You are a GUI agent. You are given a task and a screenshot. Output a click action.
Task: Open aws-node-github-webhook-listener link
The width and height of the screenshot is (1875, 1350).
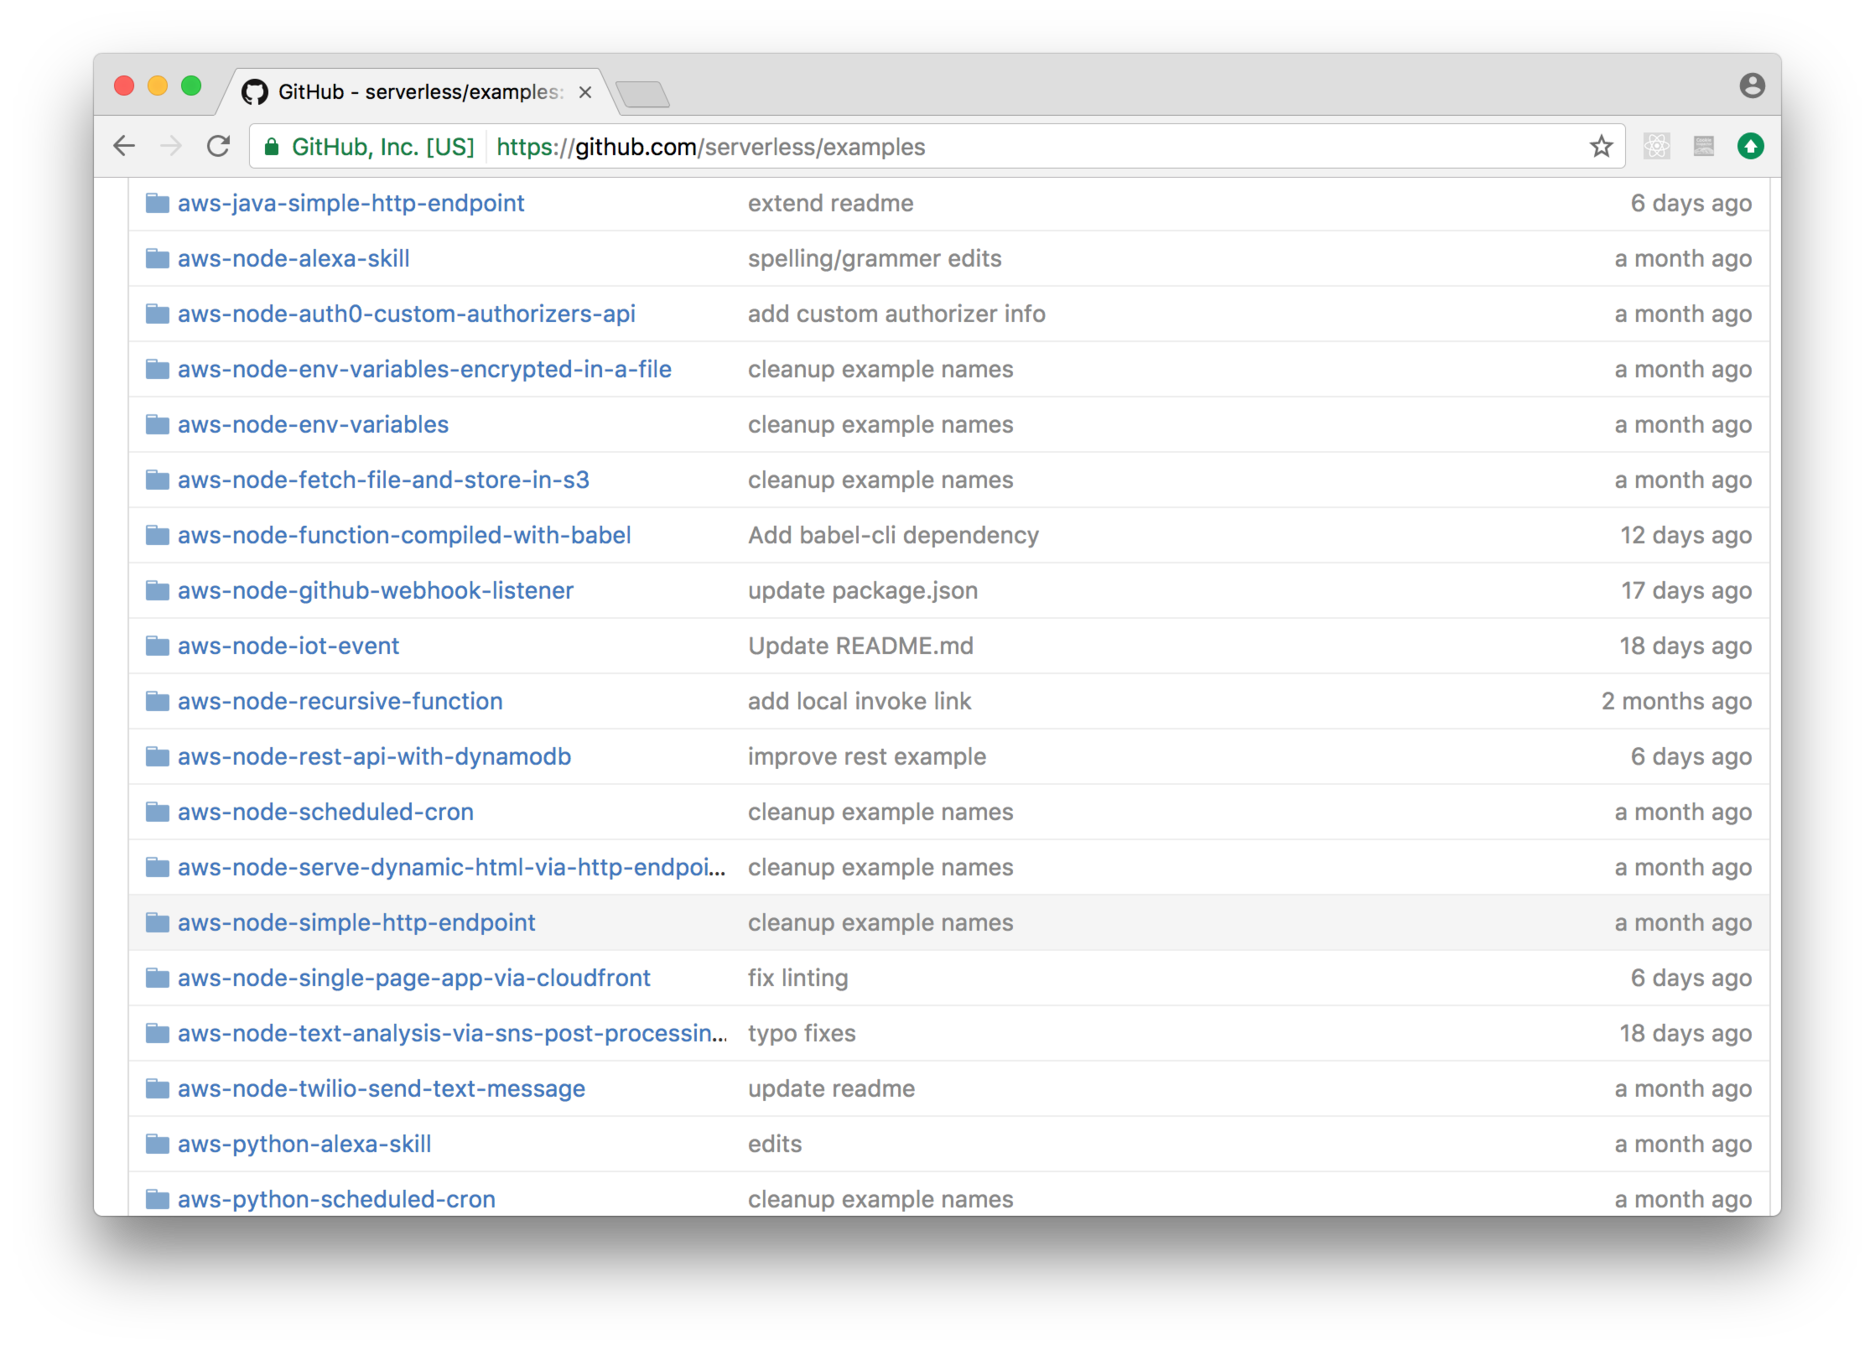(376, 590)
